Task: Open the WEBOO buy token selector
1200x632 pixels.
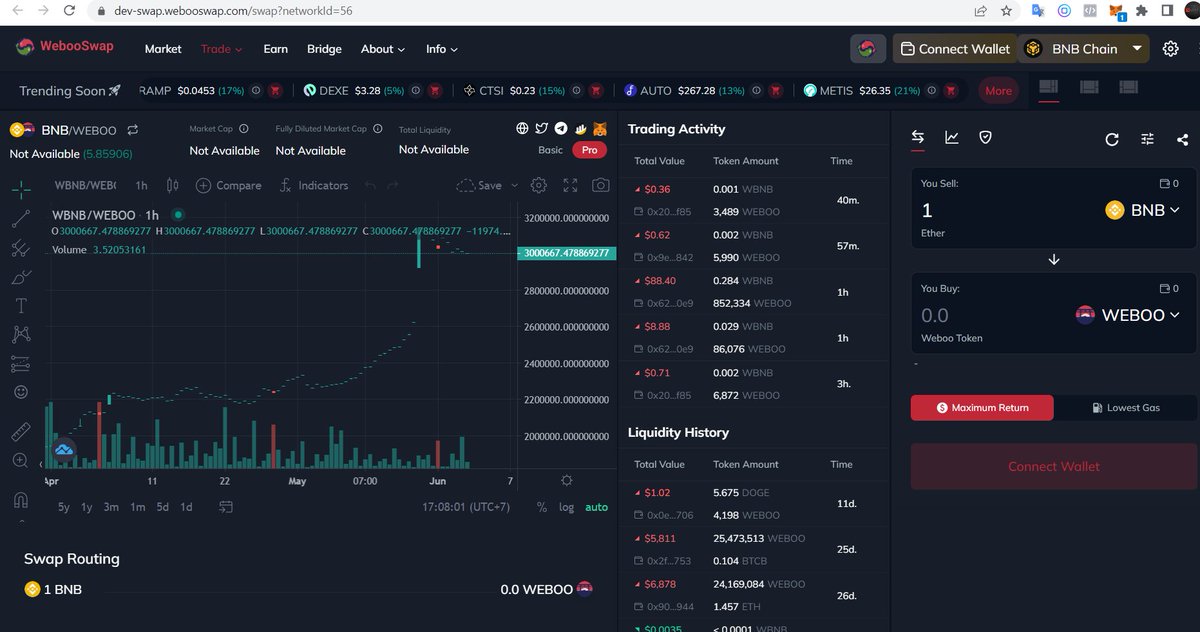Action: coord(1126,315)
